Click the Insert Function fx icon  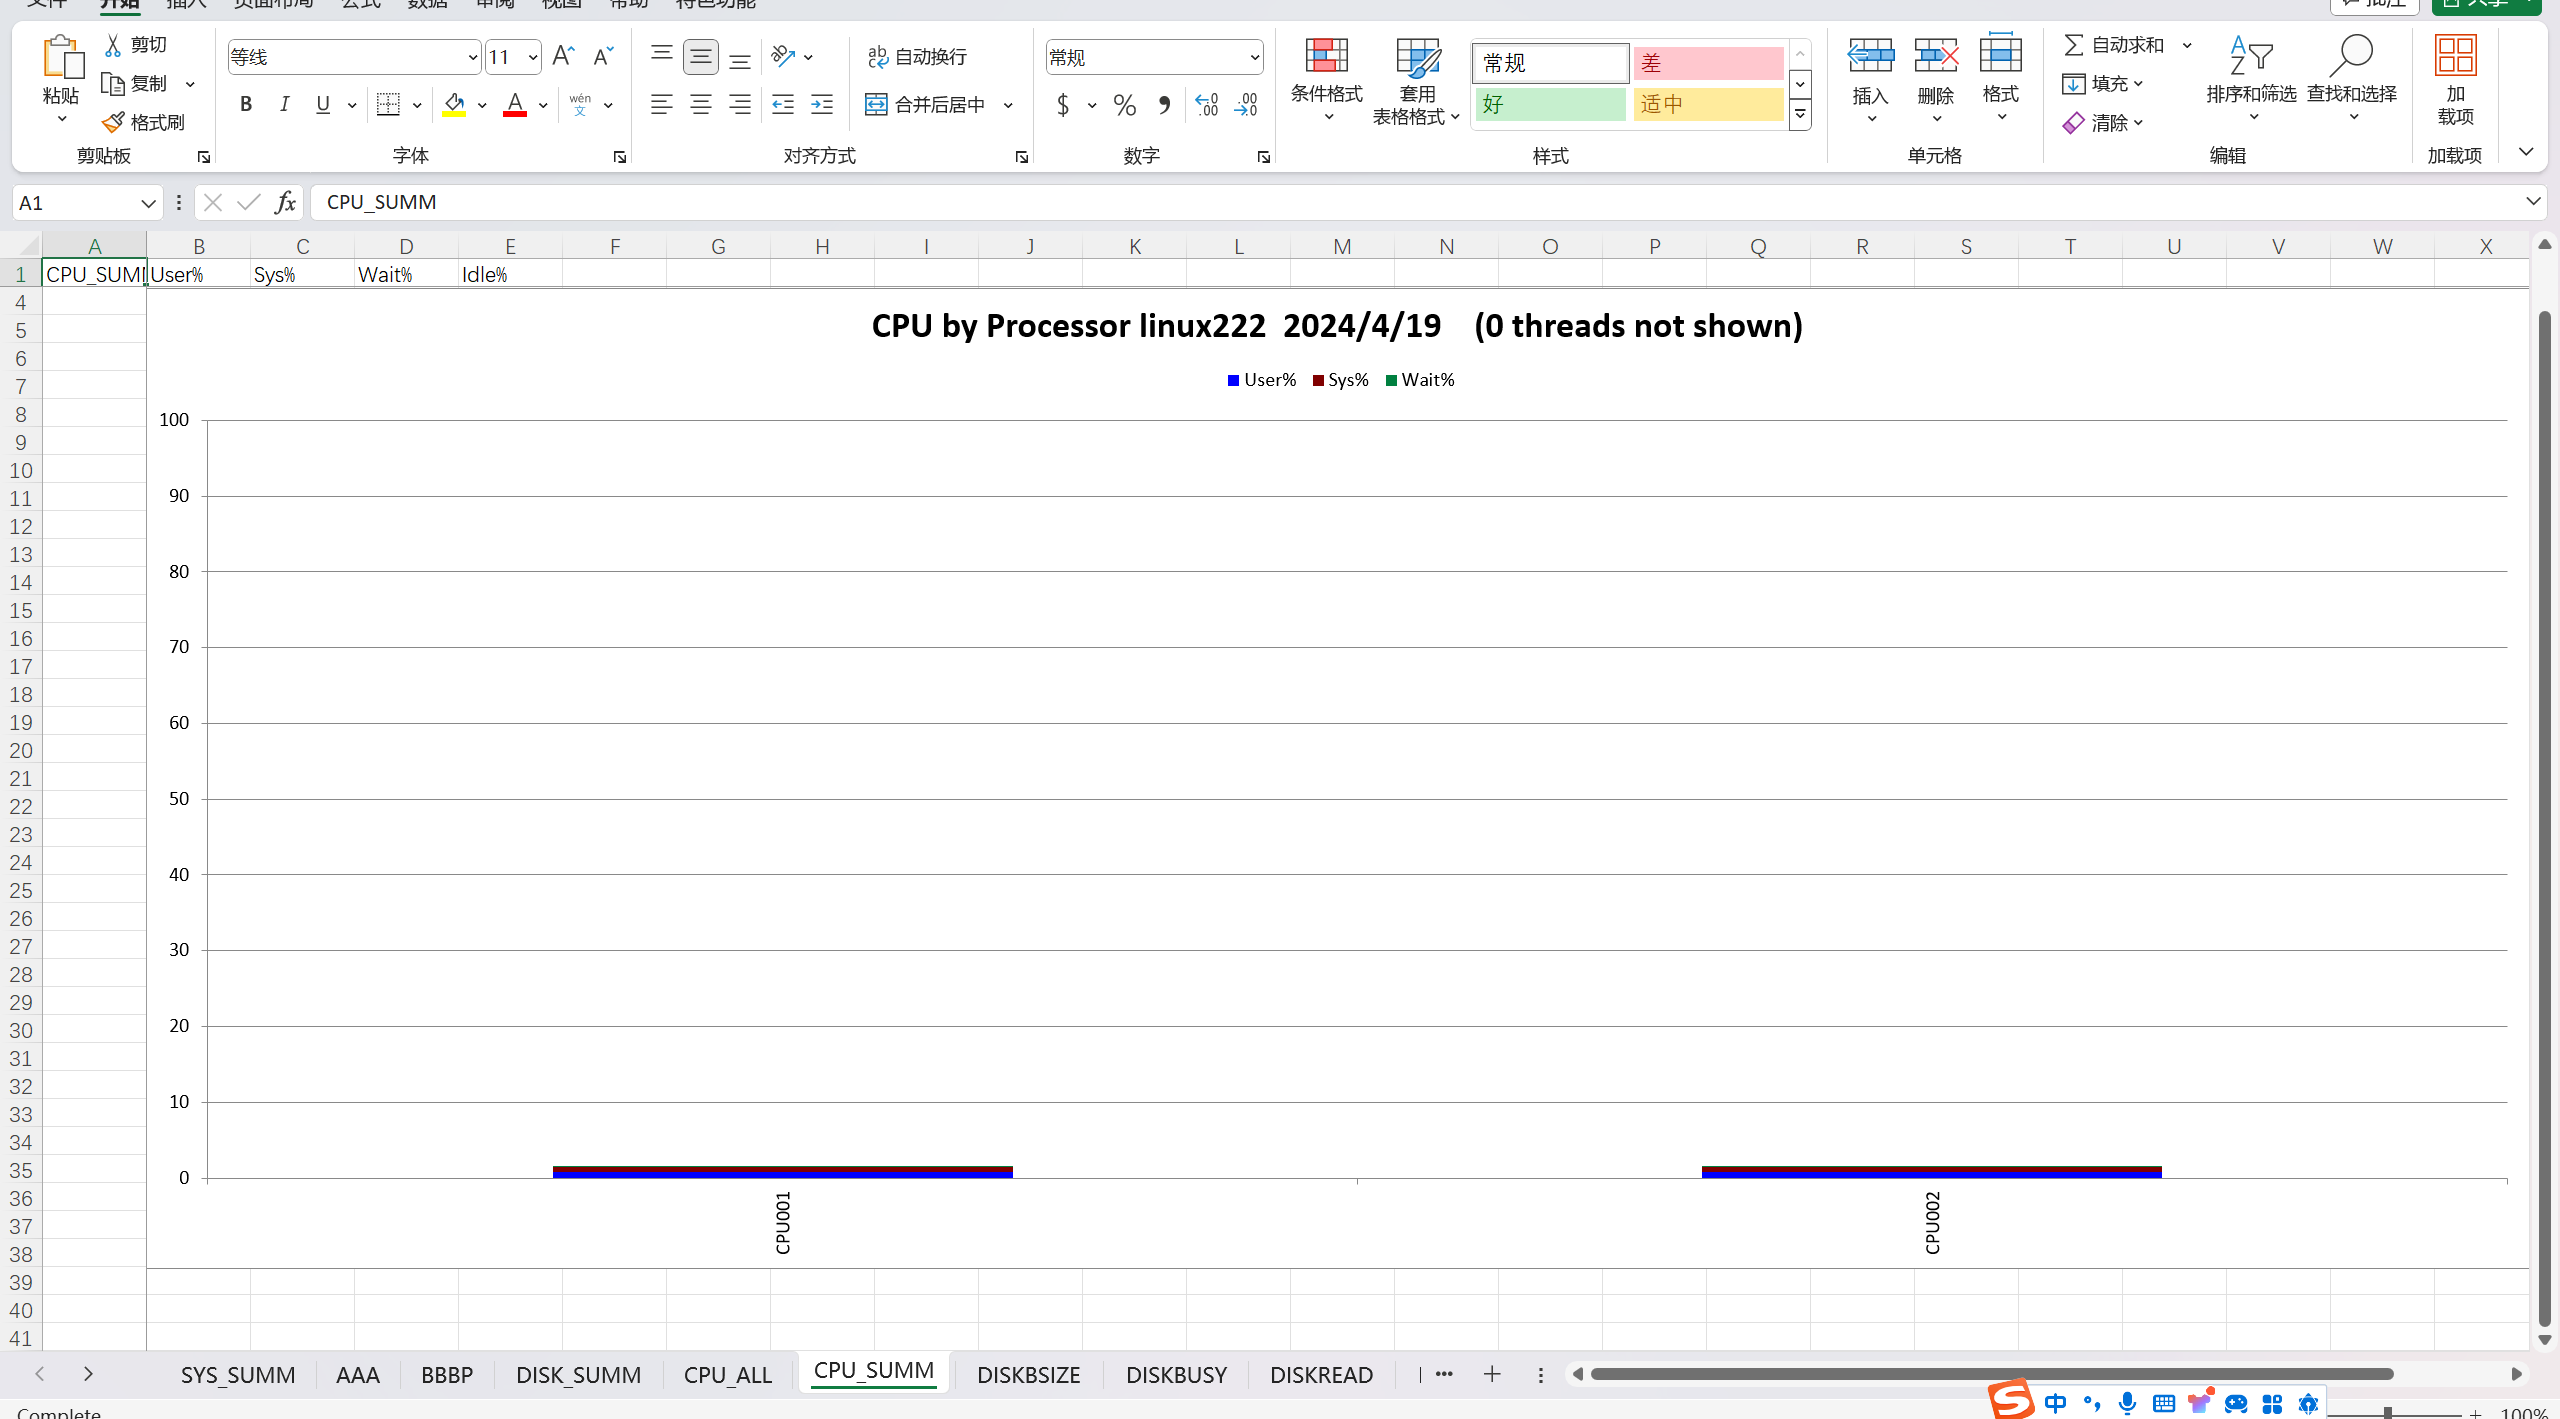coord(285,202)
